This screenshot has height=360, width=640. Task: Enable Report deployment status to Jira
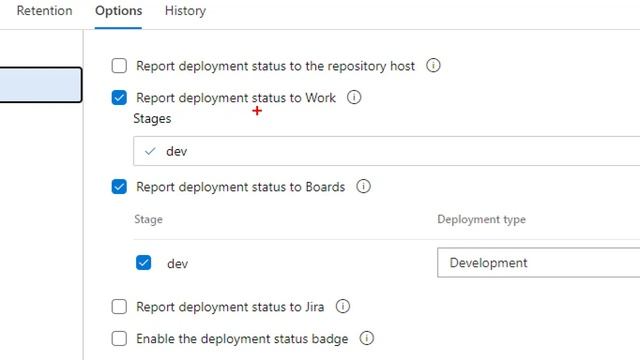(x=119, y=307)
